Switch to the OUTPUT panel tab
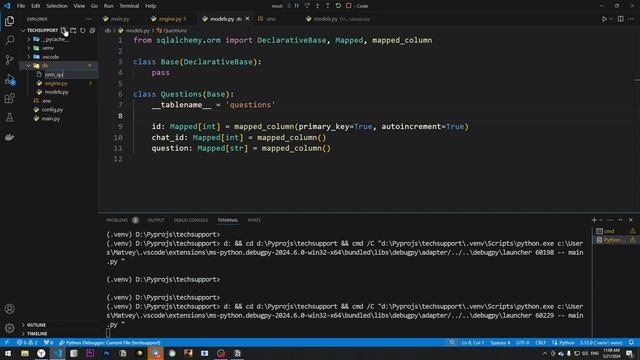The image size is (640, 360). 156,220
